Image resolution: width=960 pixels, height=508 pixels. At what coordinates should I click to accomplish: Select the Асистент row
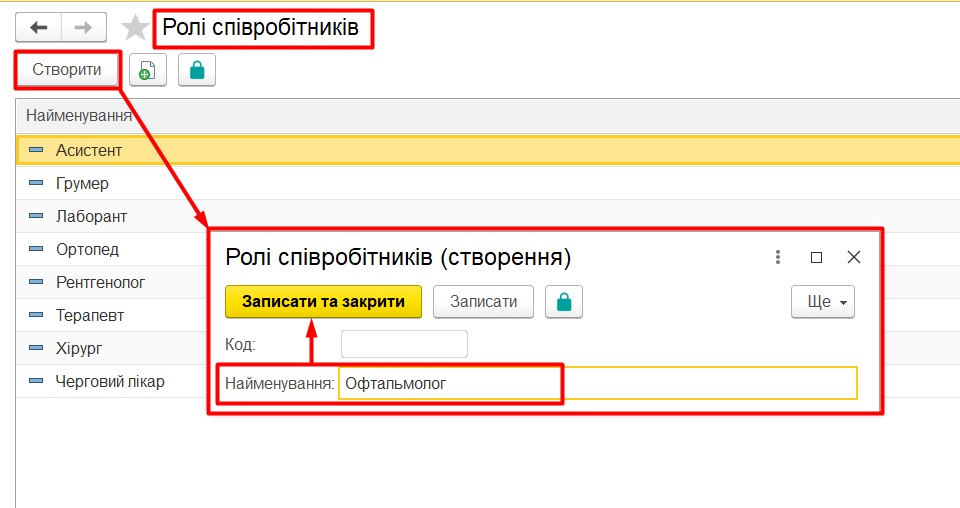(488, 151)
